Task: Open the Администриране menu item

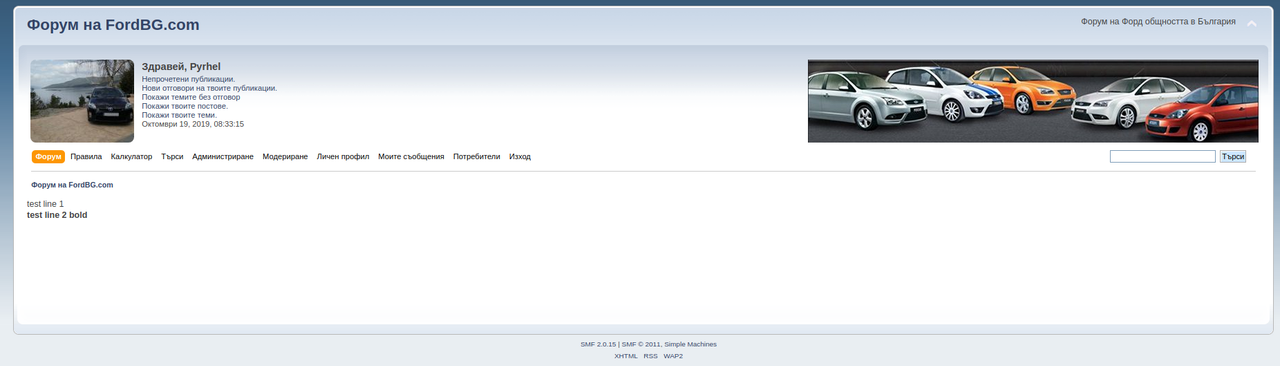Action: (223, 157)
